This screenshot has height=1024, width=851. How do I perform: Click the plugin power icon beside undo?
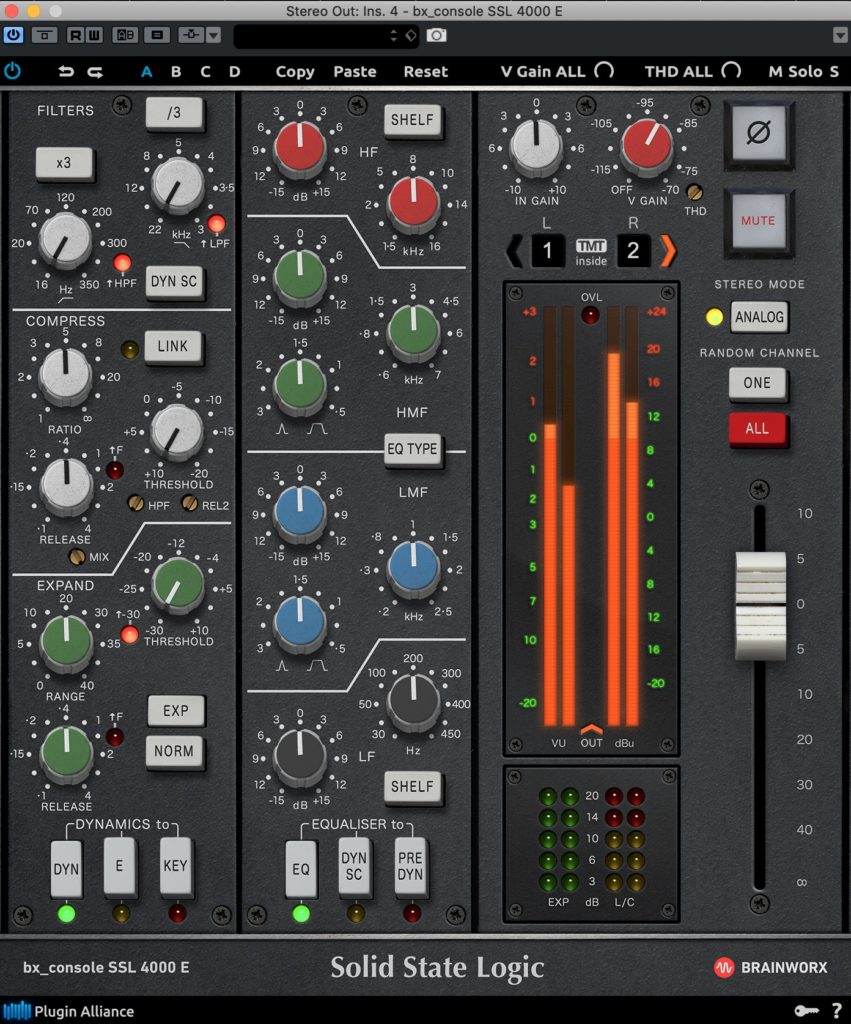coord(12,71)
